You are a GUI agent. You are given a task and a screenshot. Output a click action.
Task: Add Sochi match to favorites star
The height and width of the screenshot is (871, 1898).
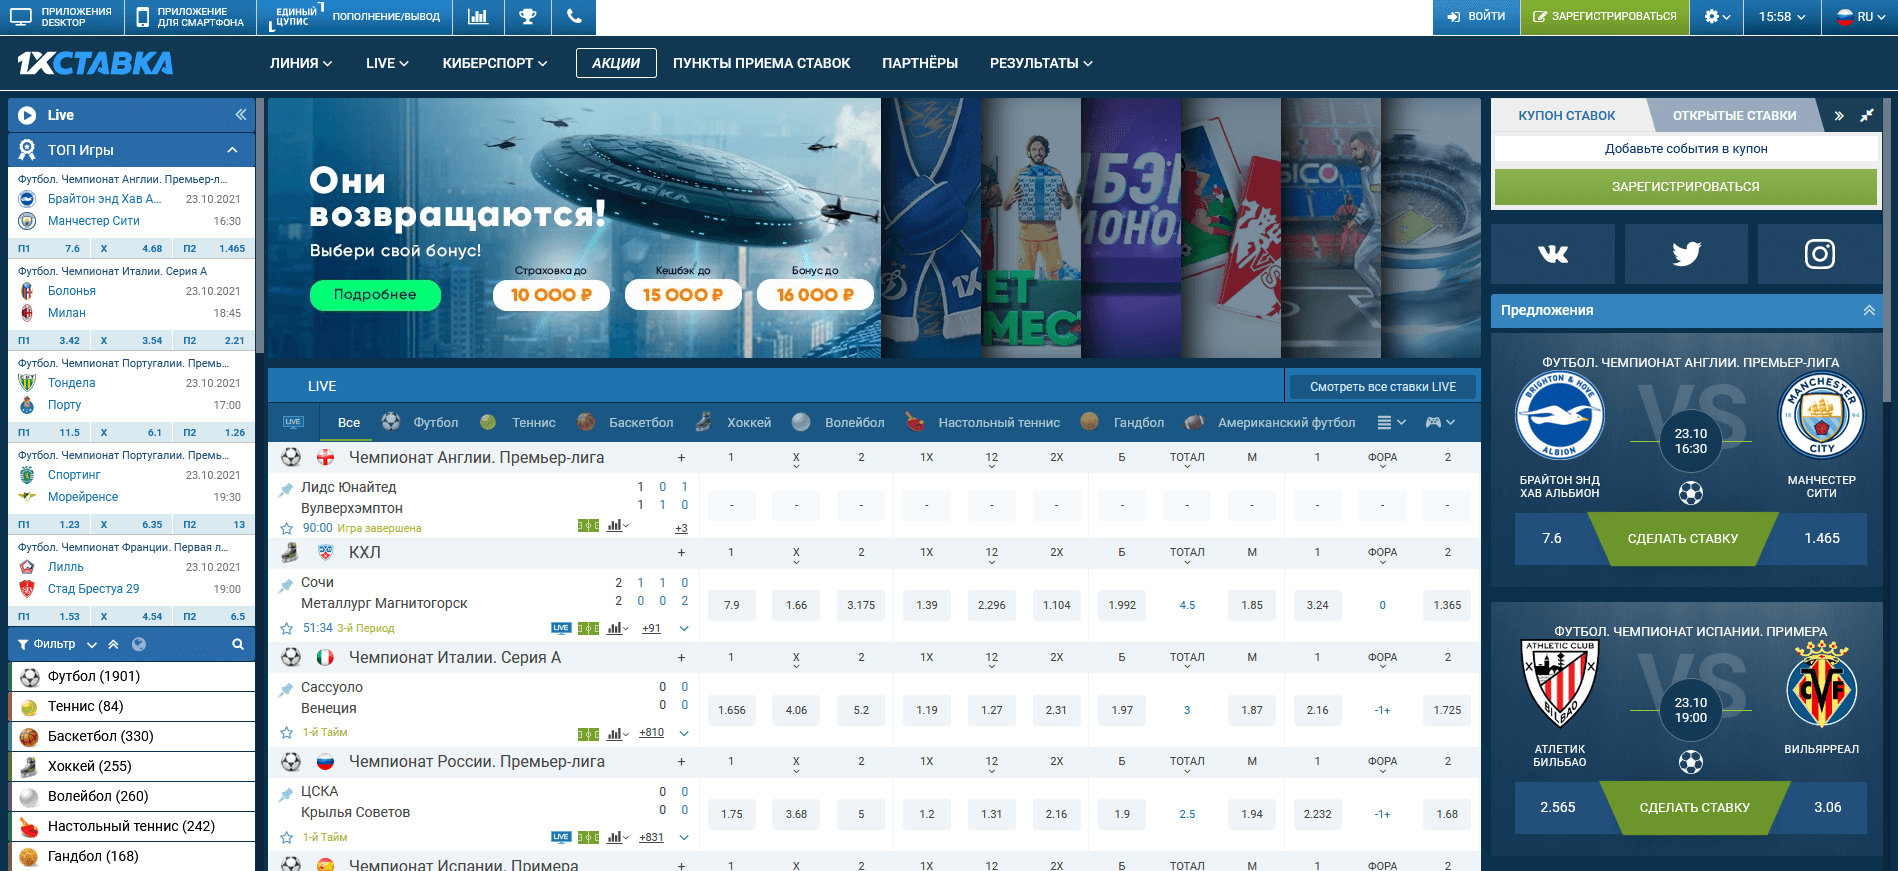pyautogui.click(x=287, y=628)
